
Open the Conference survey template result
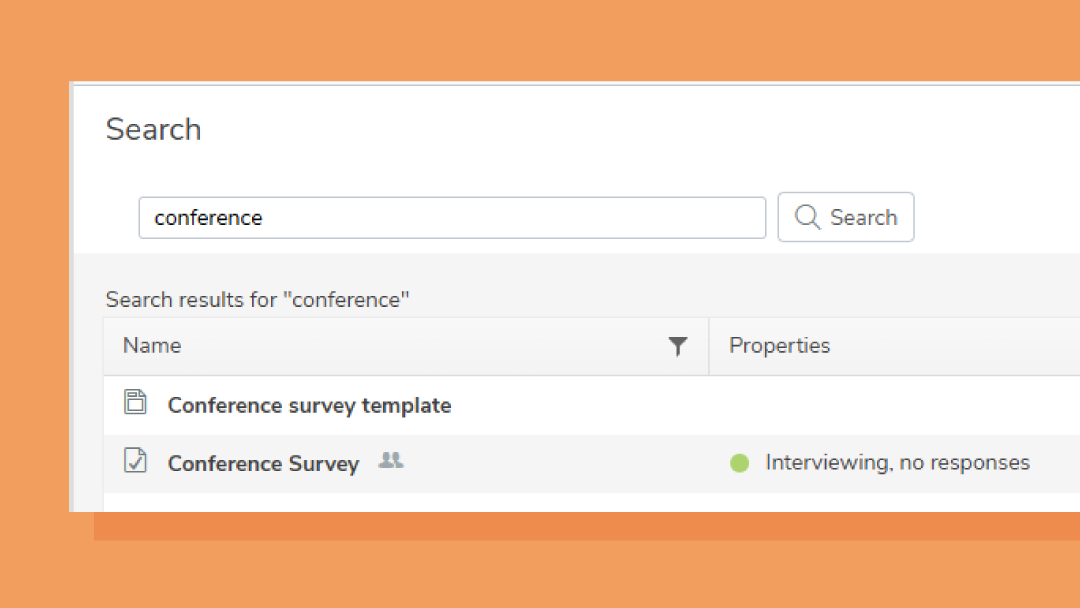point(309,405)
